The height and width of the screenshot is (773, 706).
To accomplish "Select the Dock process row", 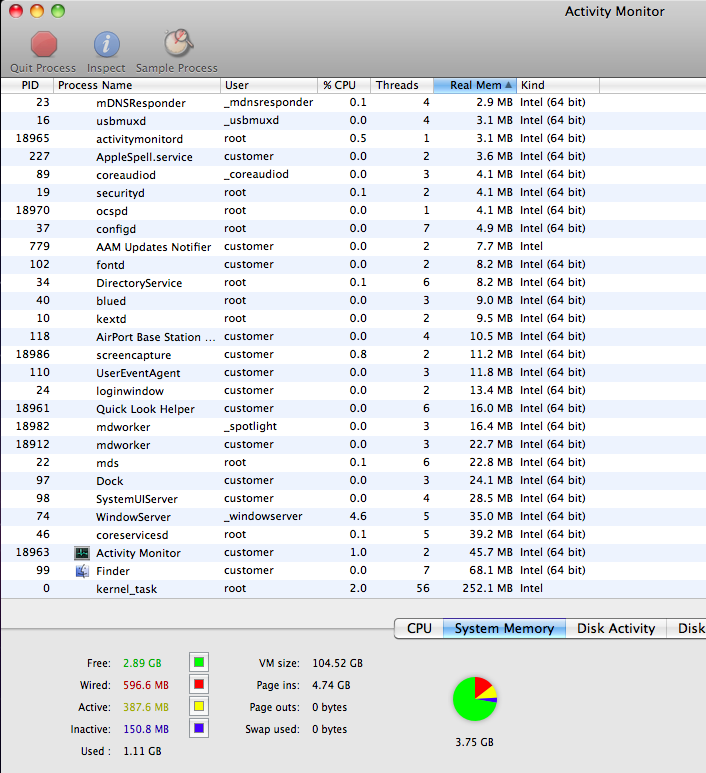I will [353, 480].
